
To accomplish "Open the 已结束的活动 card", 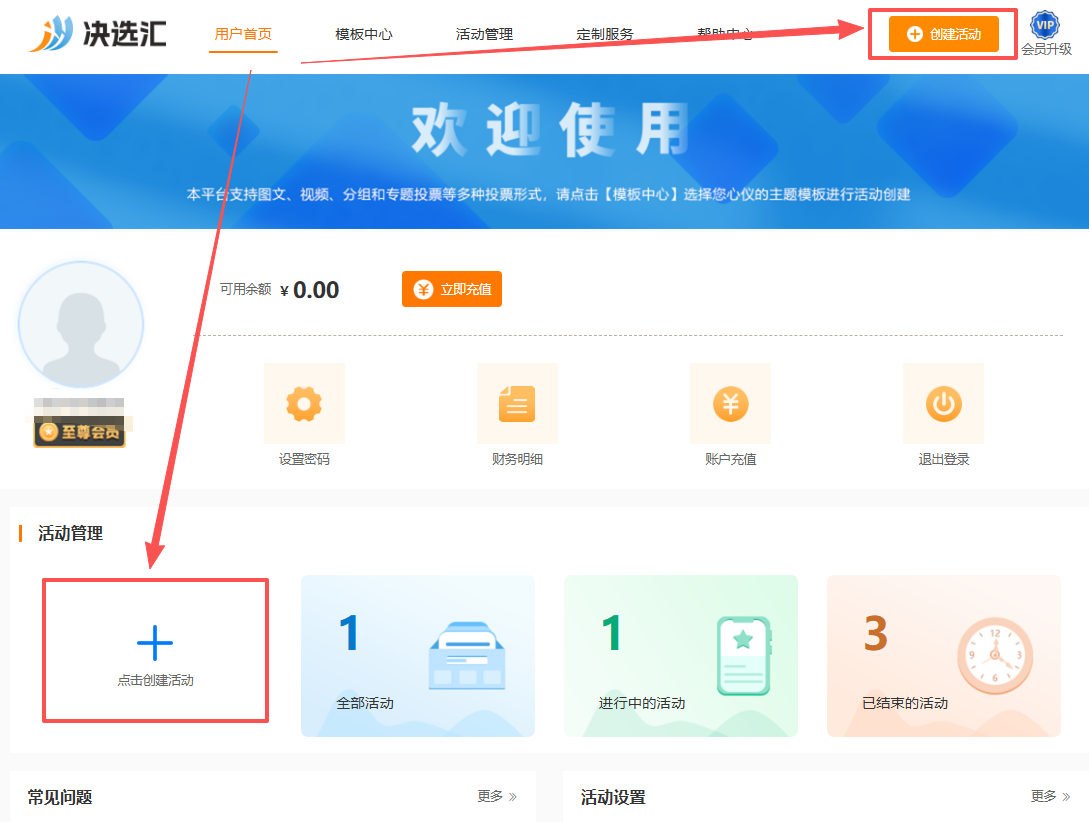I will click(944, 655).
